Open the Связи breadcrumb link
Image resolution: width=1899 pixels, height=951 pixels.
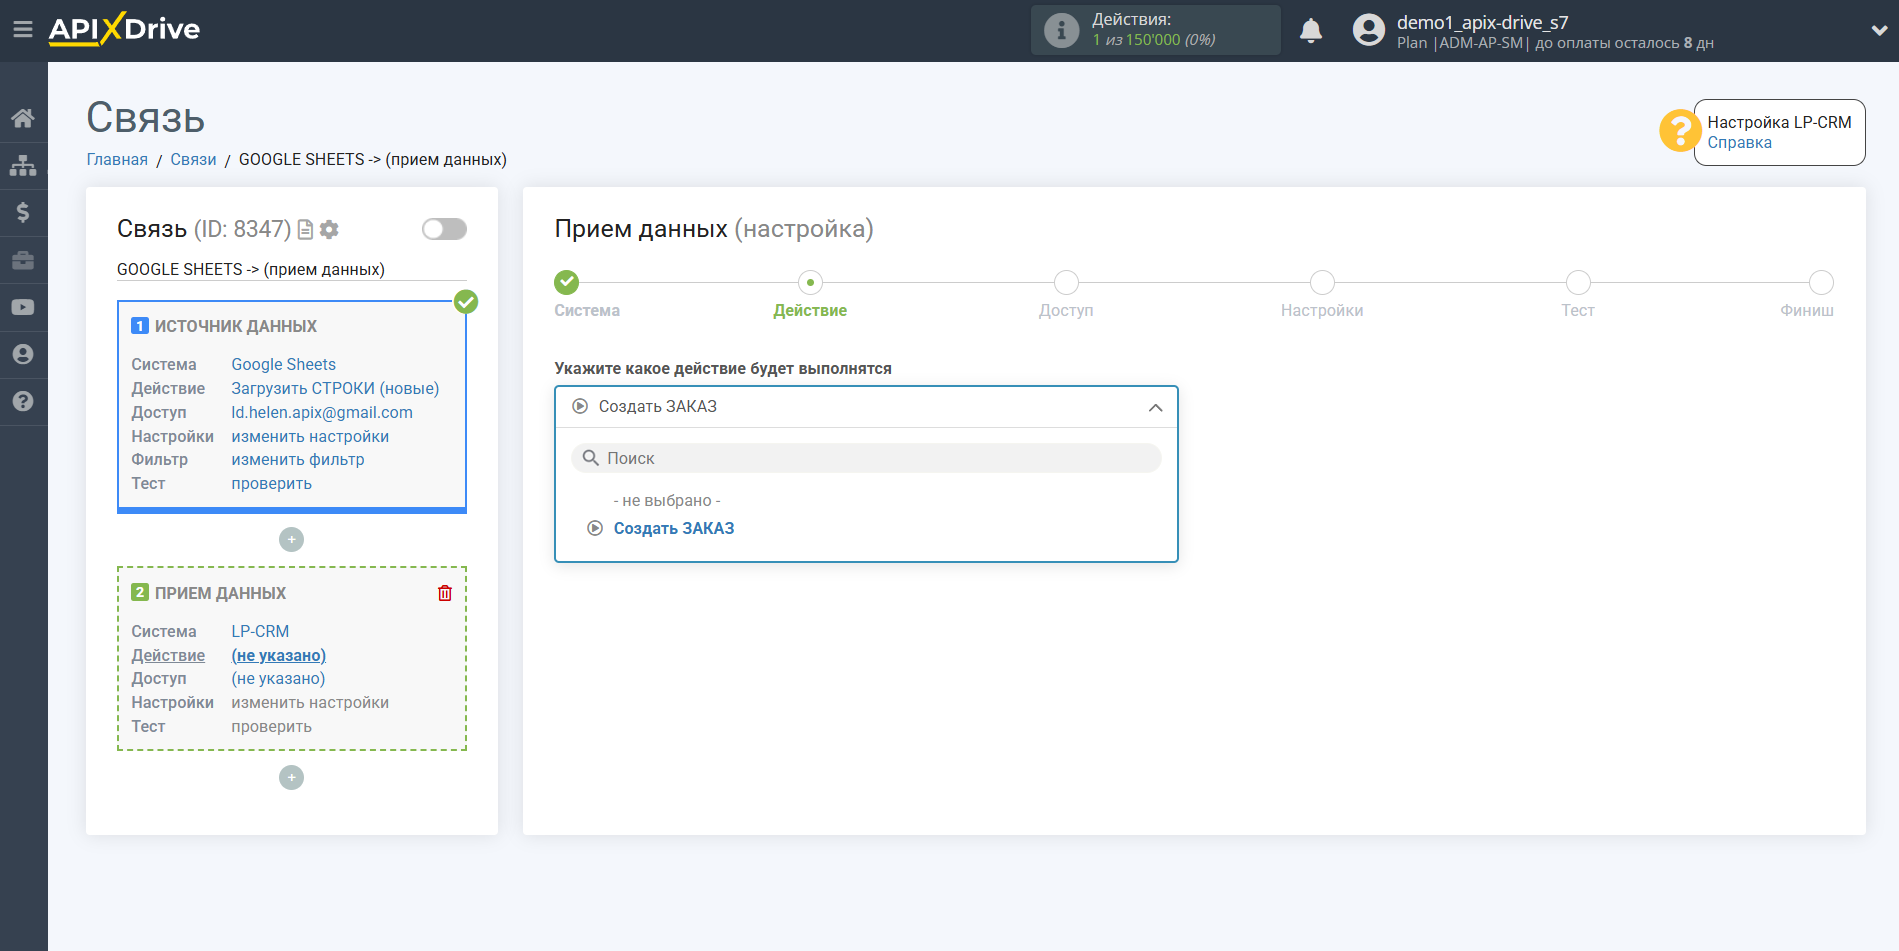(193, 159)
